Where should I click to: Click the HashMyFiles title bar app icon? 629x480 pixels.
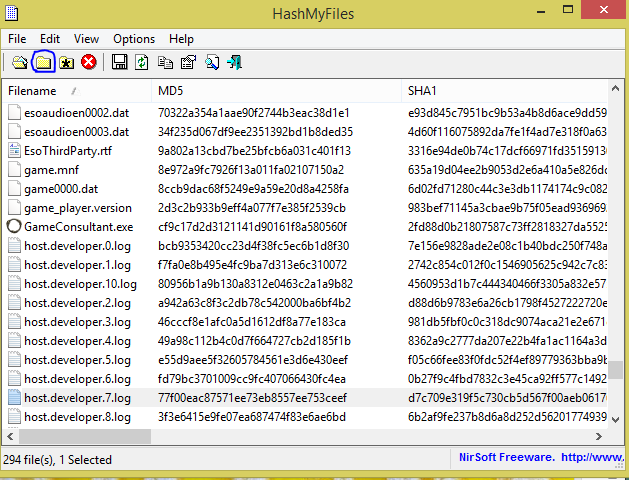12,13
